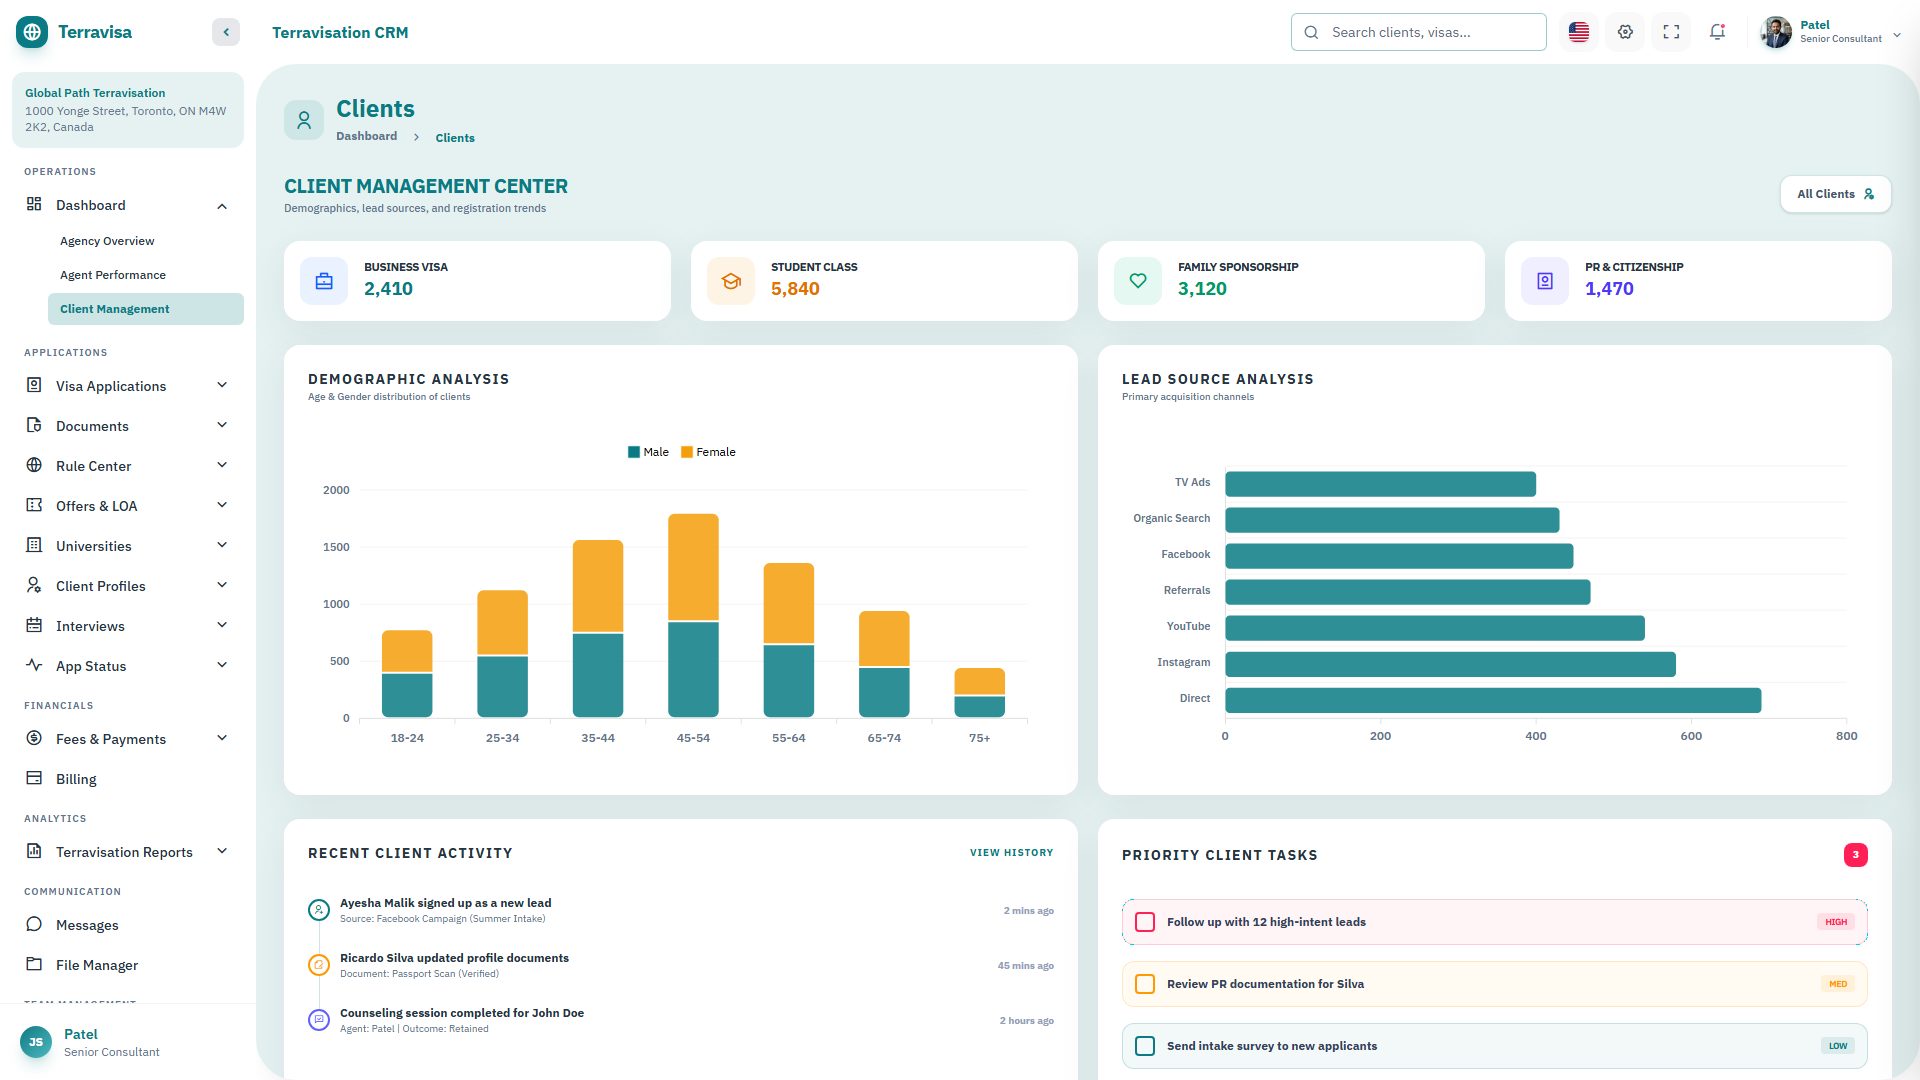Viewport: 1920px width, 1080px height.
Task: Open the File Manager menu item
Action: click(128, 965)
